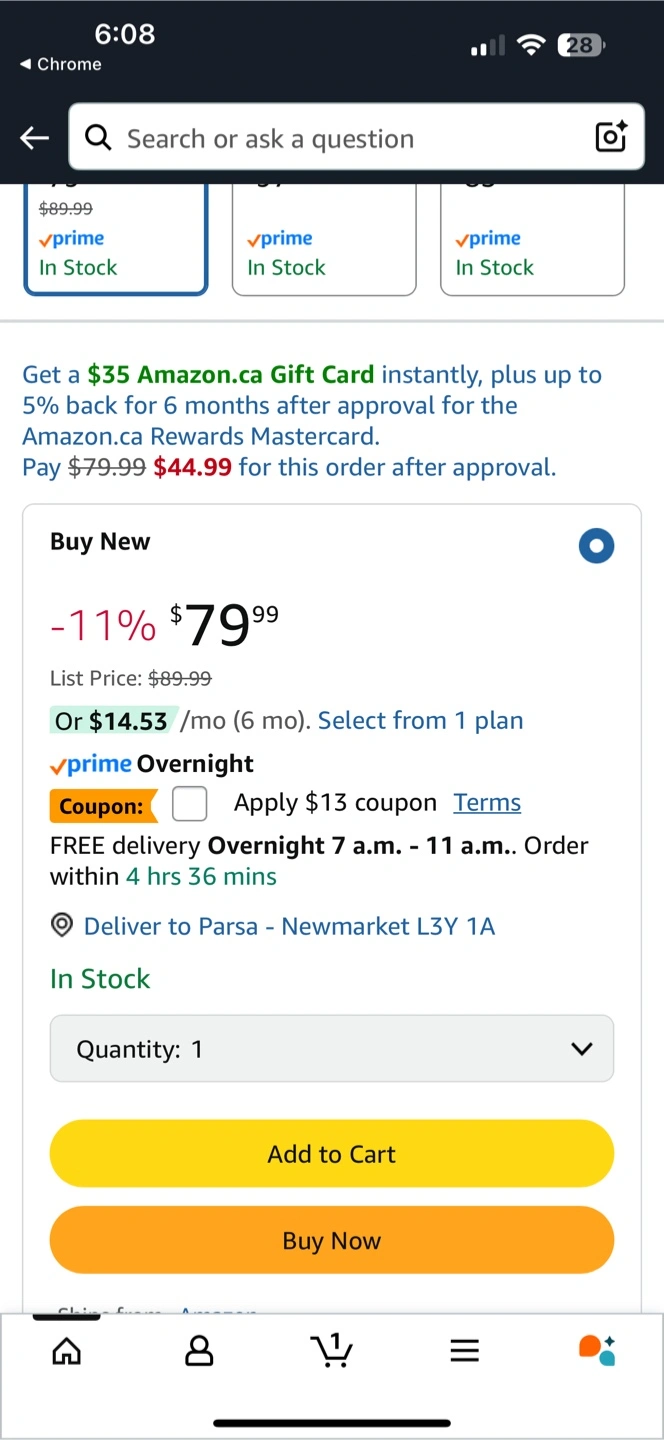Image resolution: width=664 pixels, height=1440 pixels.
Task: Go to Home tab icon
Action: tap(67, 1352)
